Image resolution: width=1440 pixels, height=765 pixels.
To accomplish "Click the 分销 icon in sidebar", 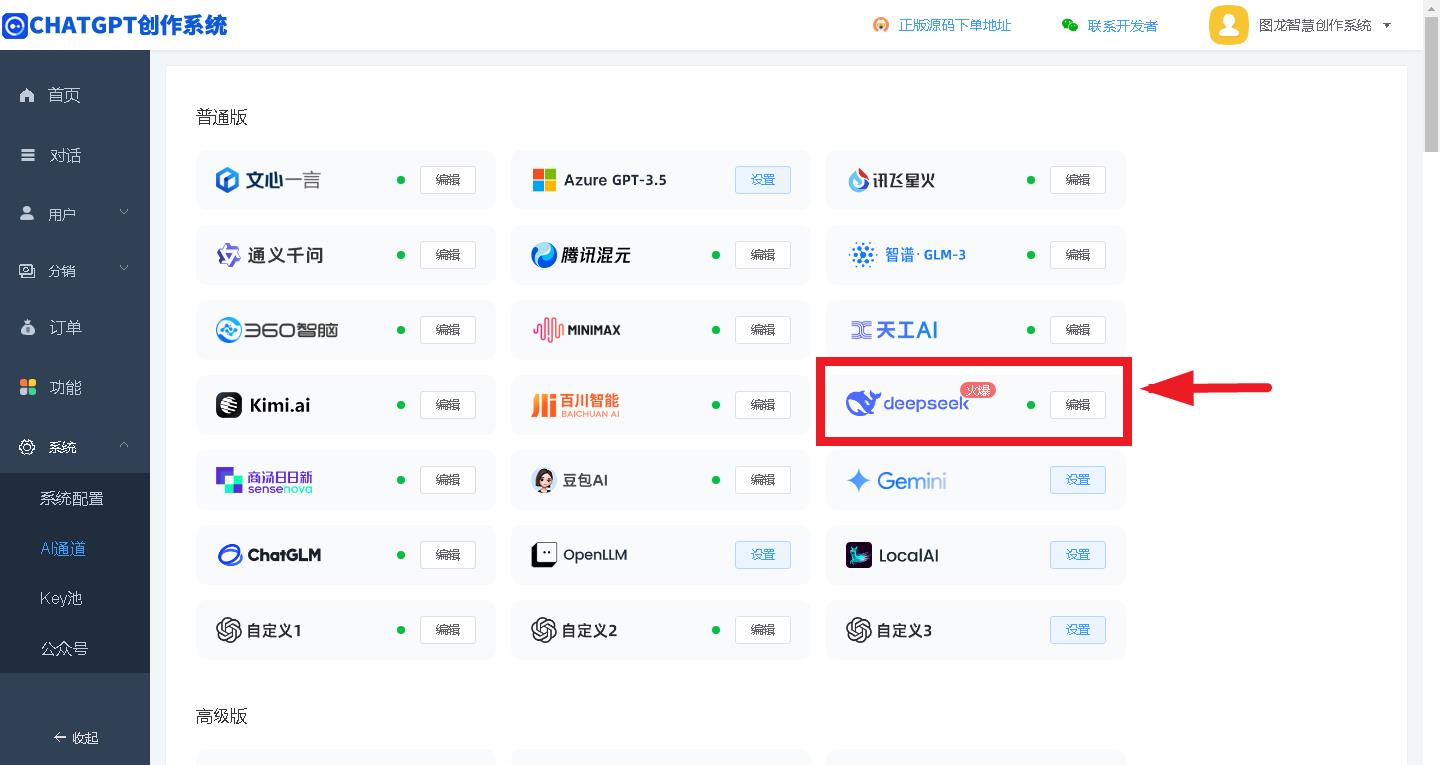I will click(x=27, y=270).
